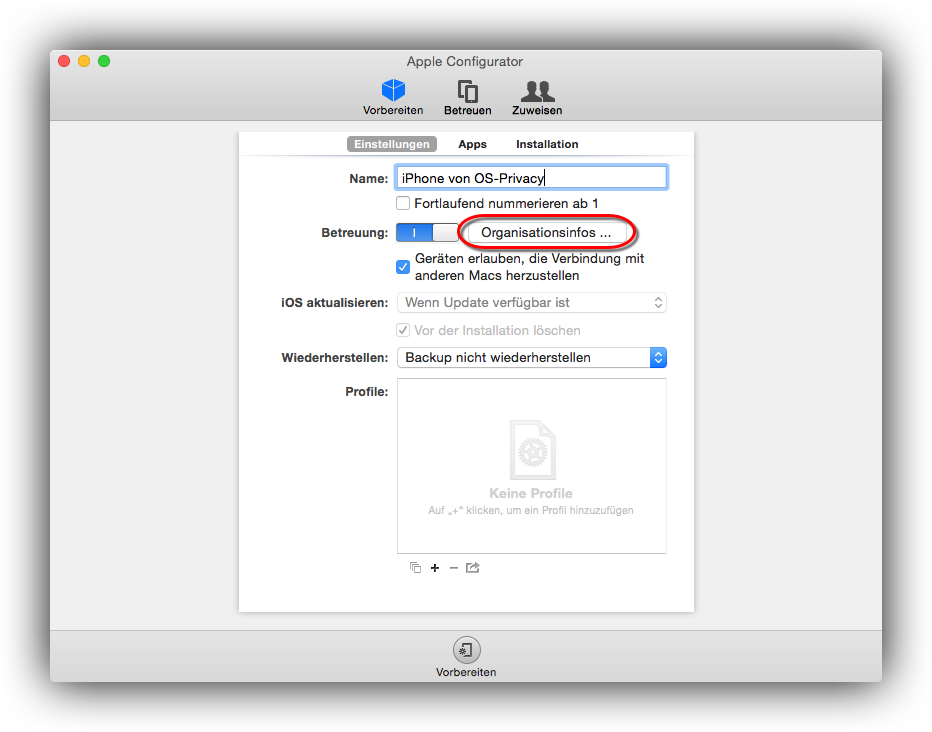Add a profile with the plus button
The width and height of the screenshot is (932, 732).
pyautogui.click(x=435, y=568)
